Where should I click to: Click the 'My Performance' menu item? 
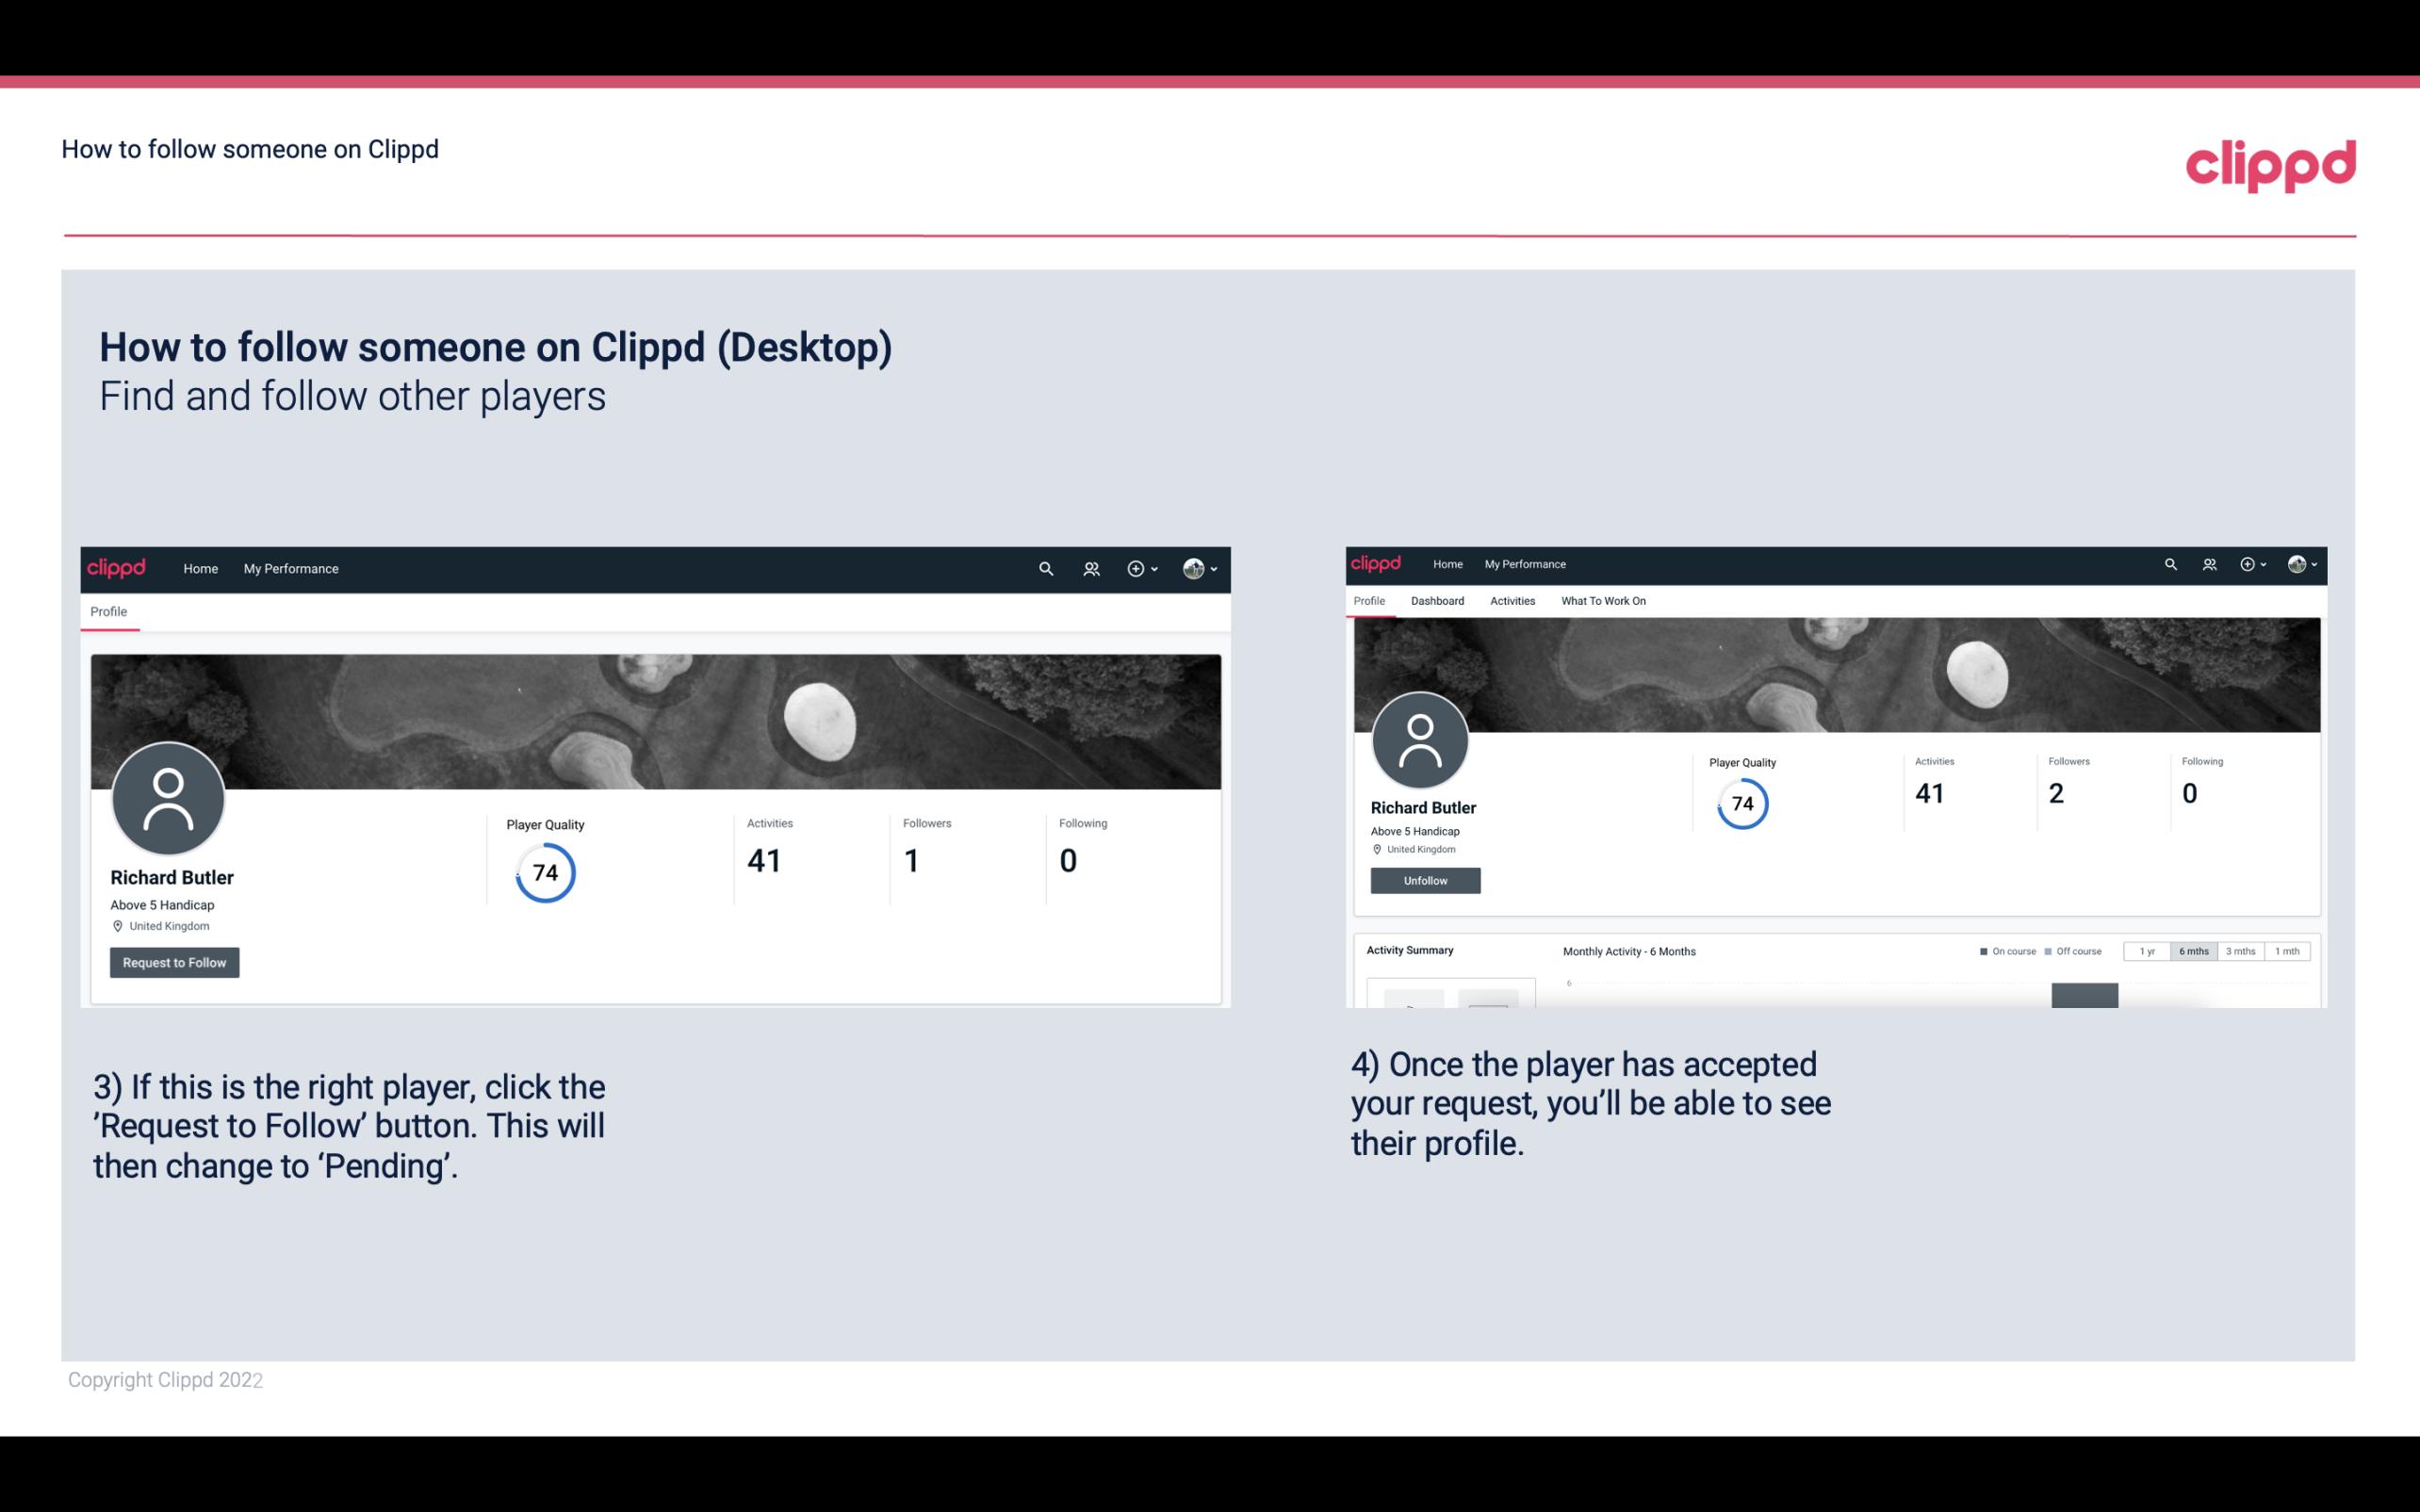click(x=289, y=568)
